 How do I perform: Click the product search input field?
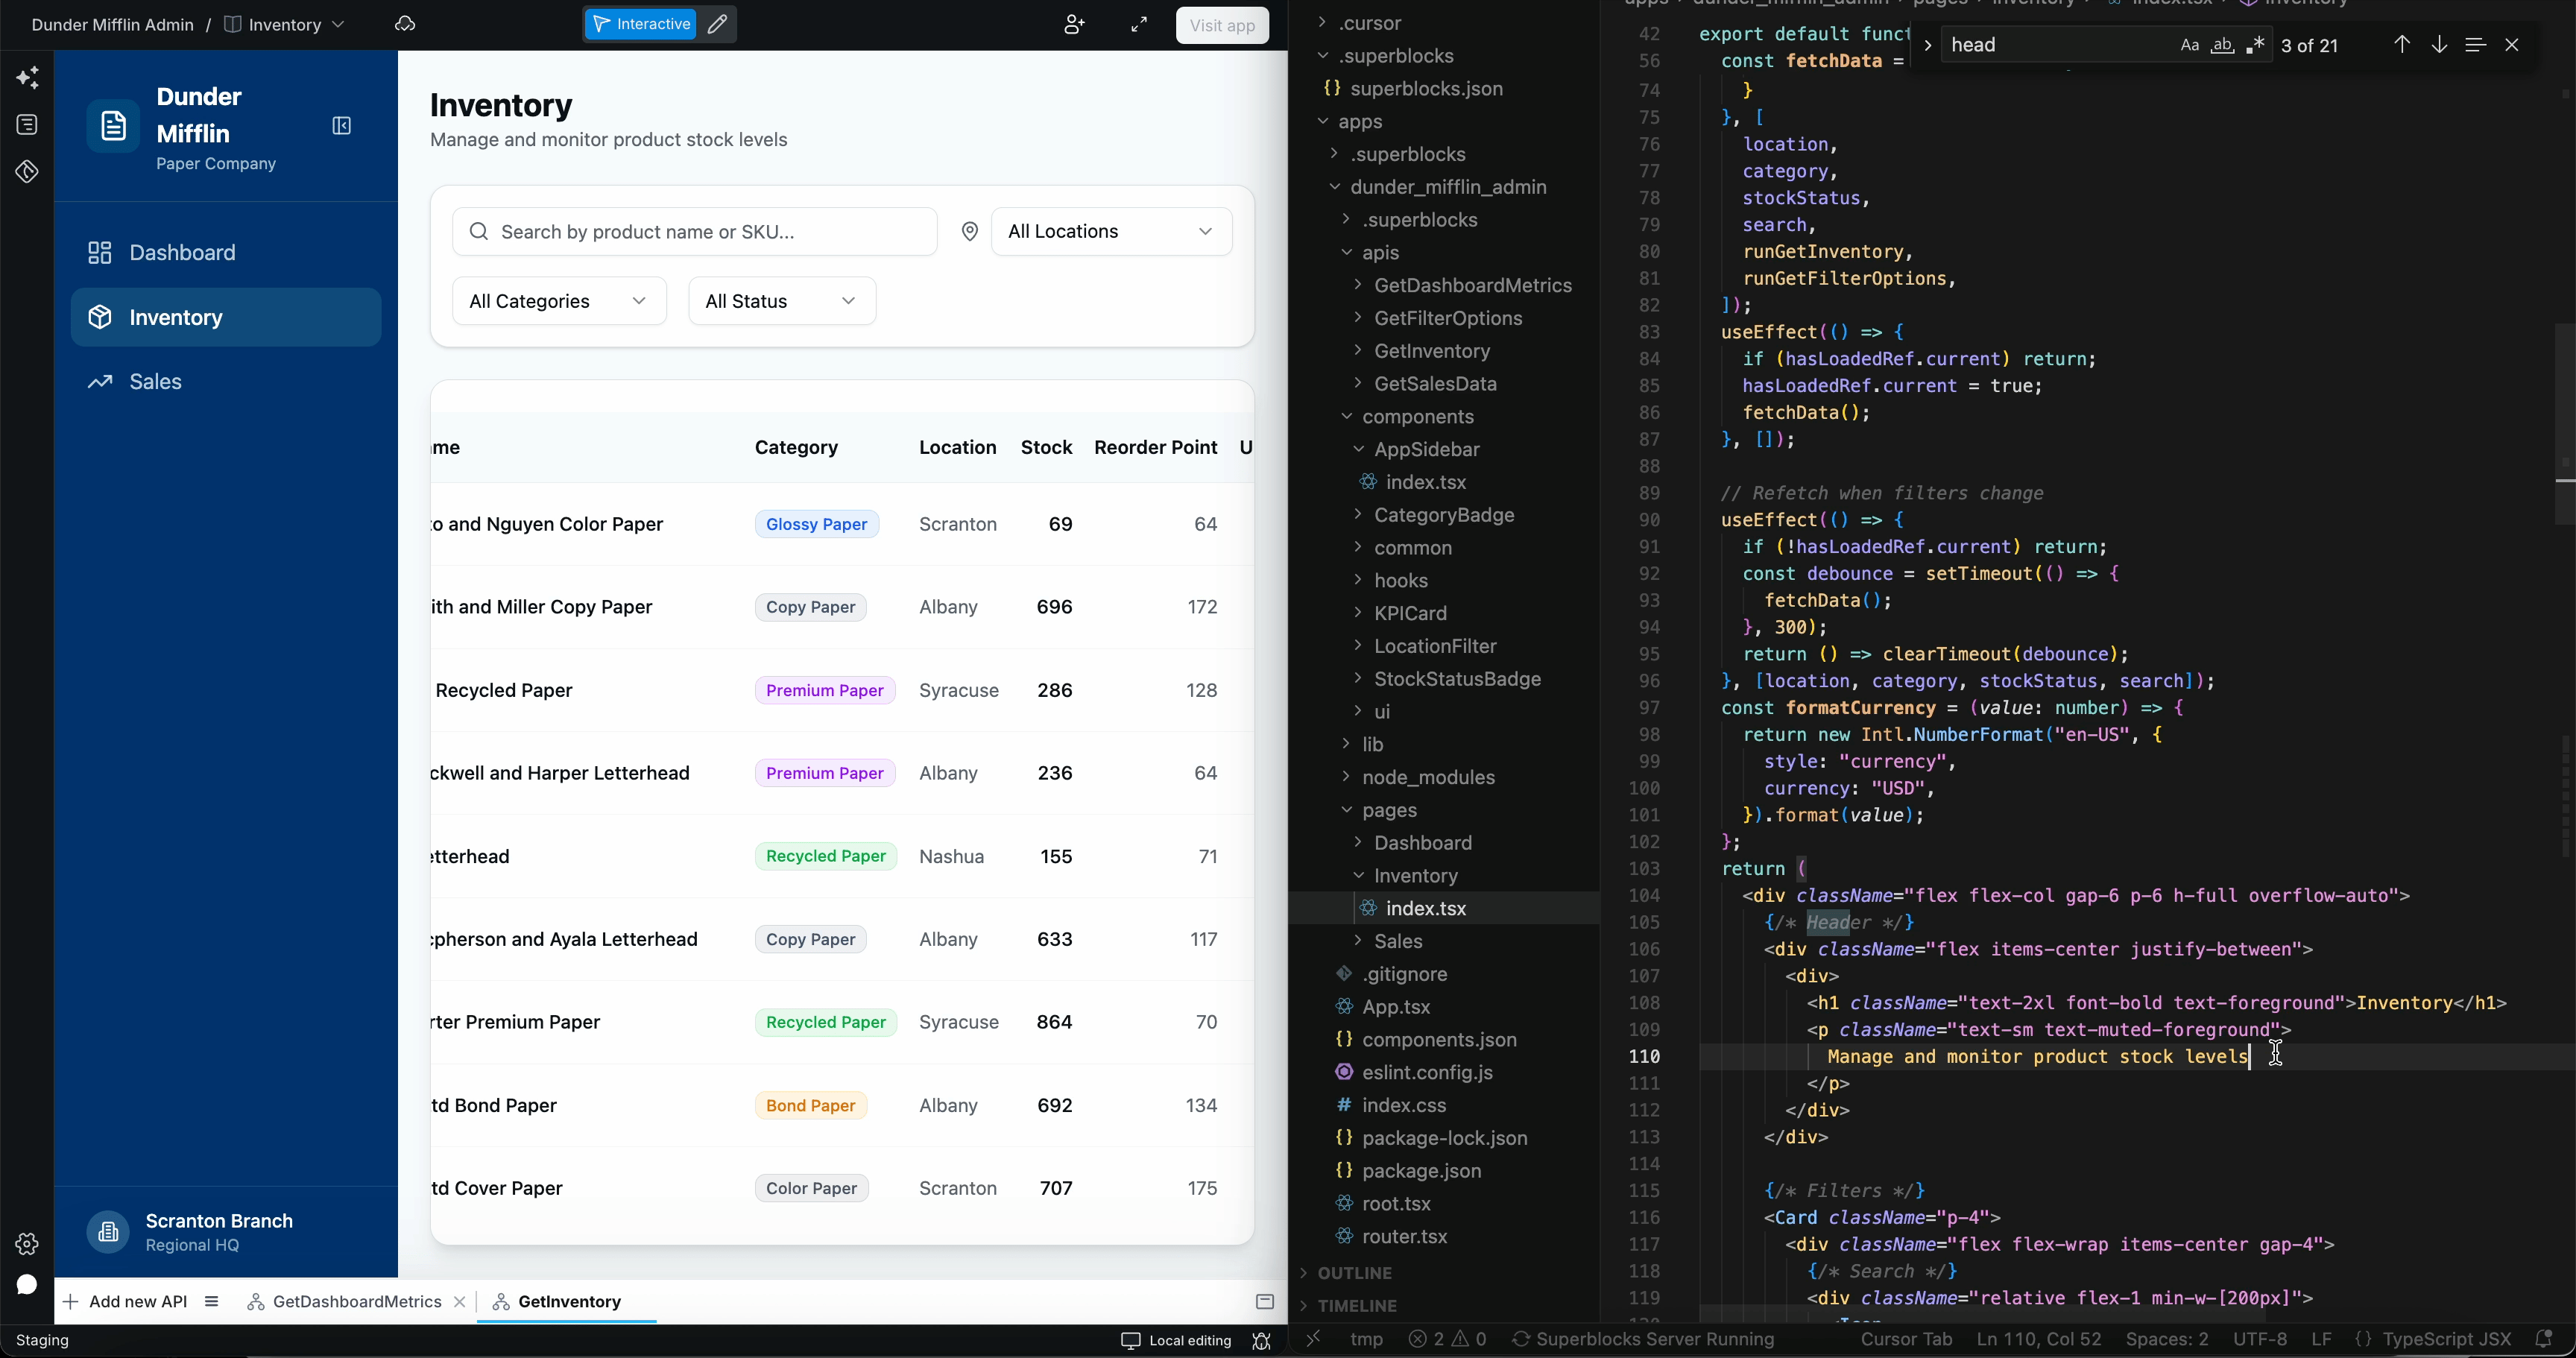click(x=695, y=232)
